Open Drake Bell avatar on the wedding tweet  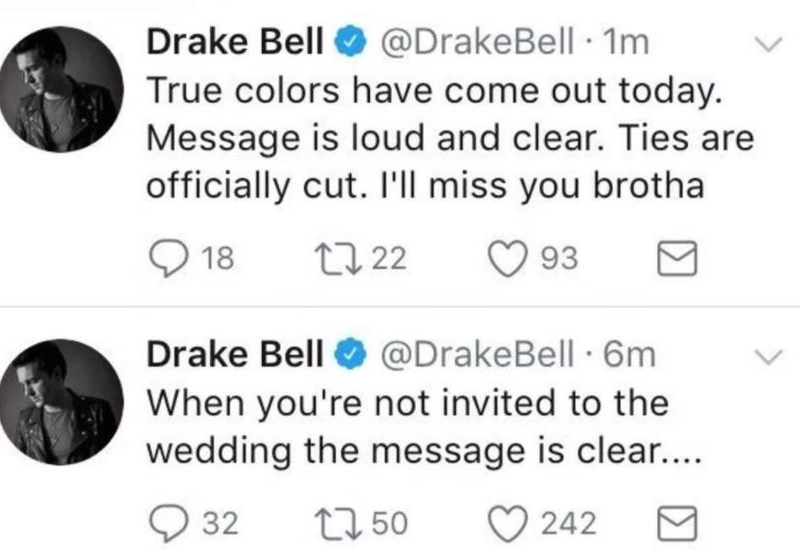61,402
